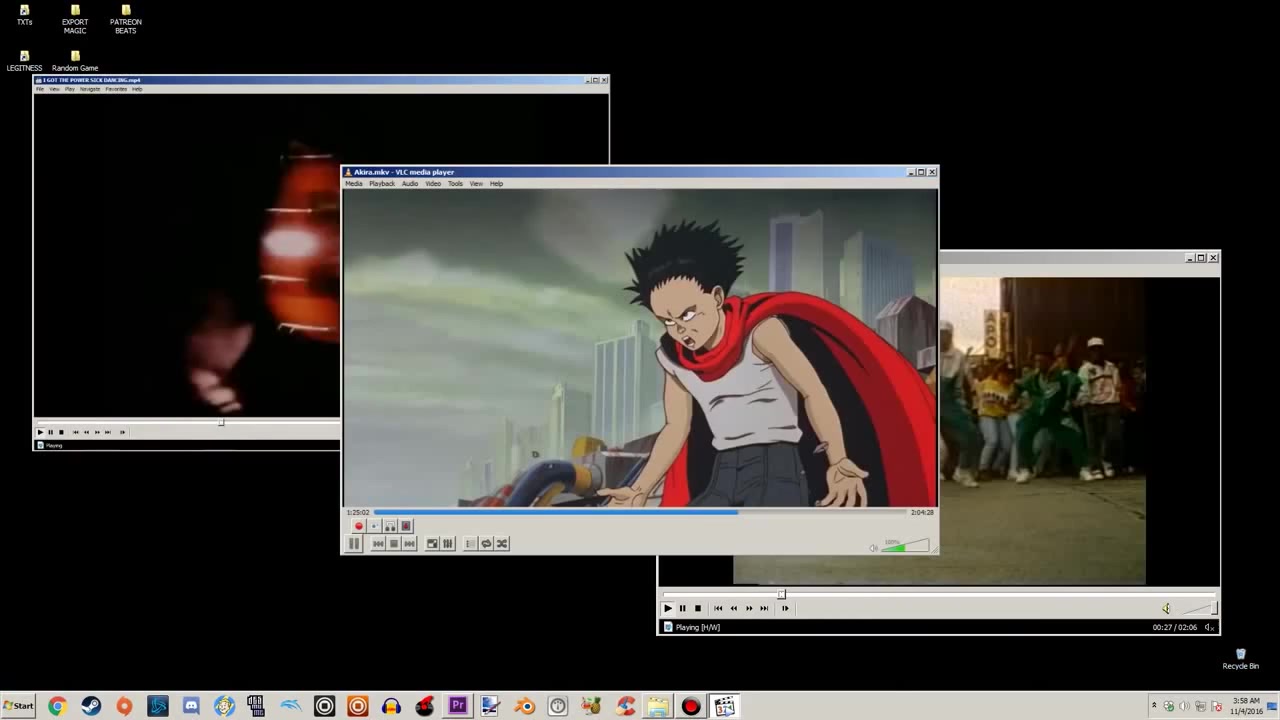The height and width of the screenshot is (720, 1280).
Task: Open Discord from the taskbar
Action: 191,706
